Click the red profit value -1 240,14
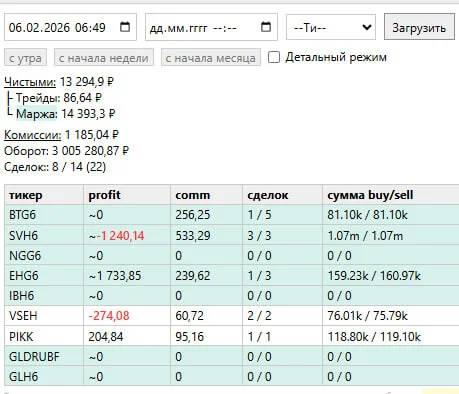 pyautogui.click(x=121, y=236)
